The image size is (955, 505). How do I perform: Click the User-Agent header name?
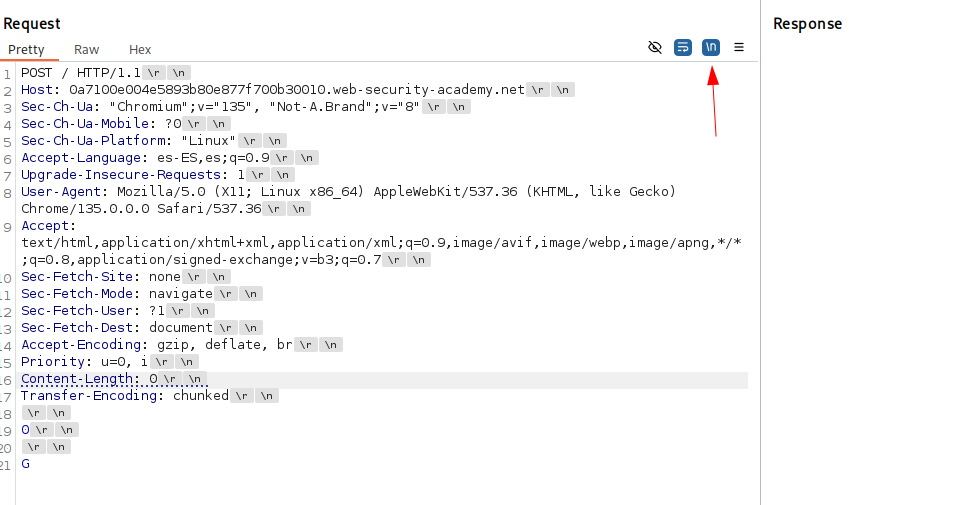[x=61, y=192]
